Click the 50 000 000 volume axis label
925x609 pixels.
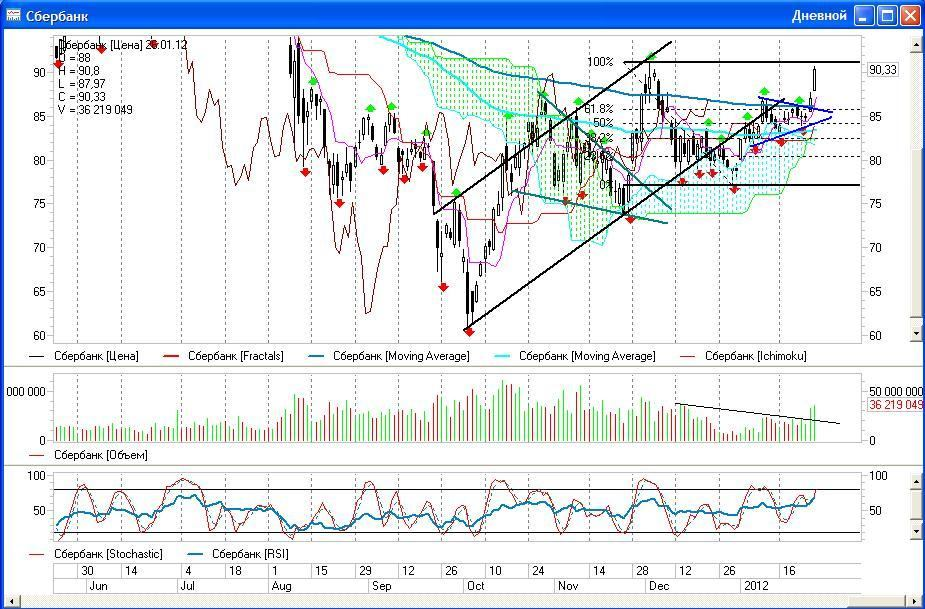point(896,391)
